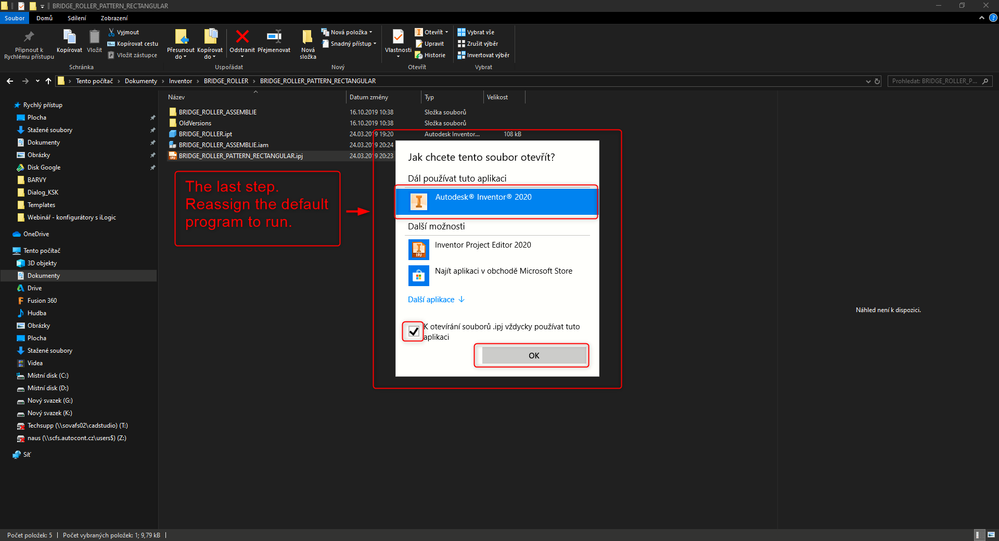Select Tento počítač in navigation pane

coord(41,250)
